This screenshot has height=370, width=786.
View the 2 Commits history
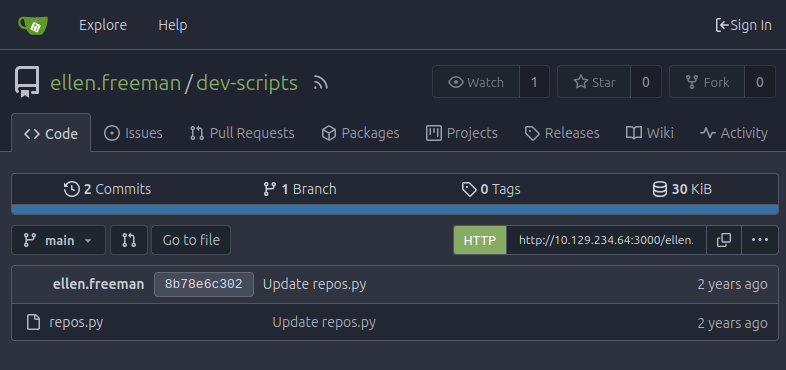[107, 189]
